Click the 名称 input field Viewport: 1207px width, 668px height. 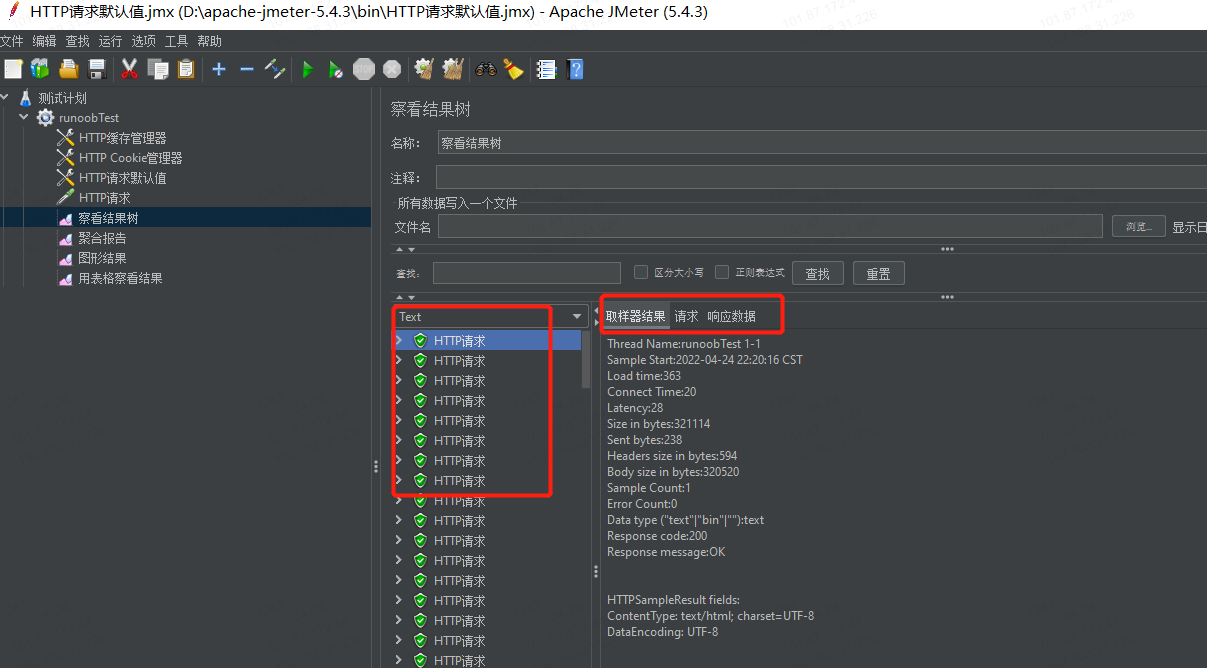(821, 143)
